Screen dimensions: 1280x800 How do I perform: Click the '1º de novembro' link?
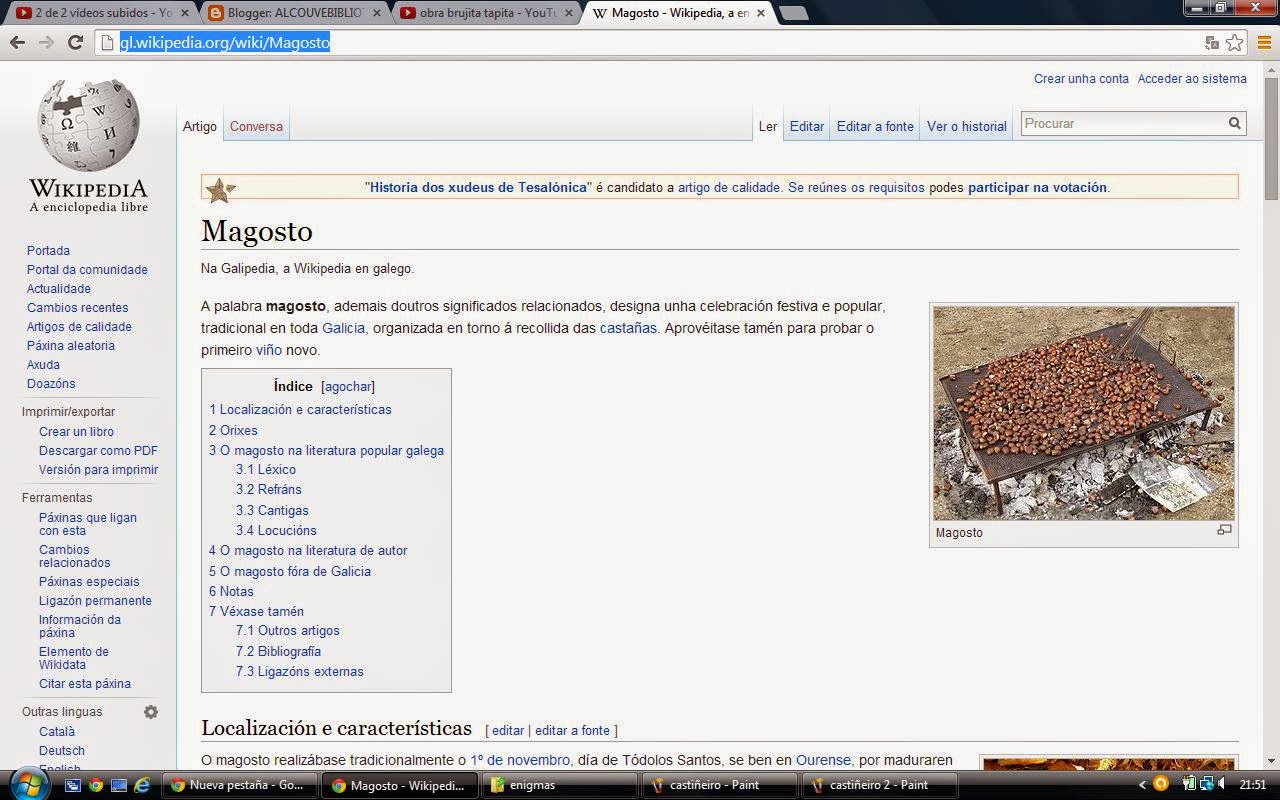pos(520,760)
